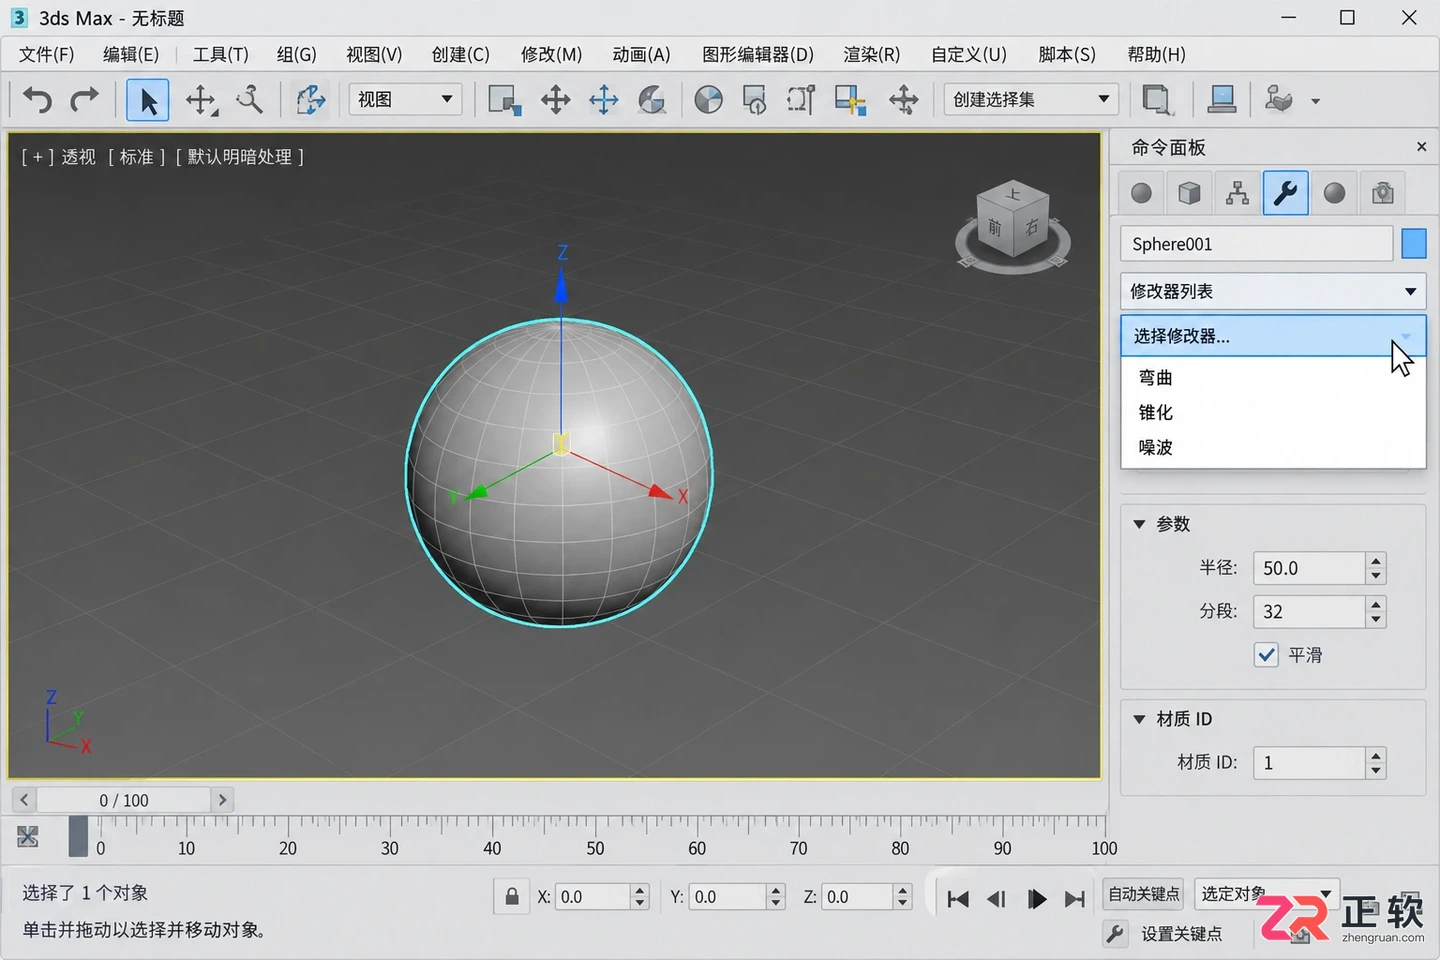This screenshot has height=960, width=1440.
Task: Open the Utilities tab camera icon
Action: point(1383,193)
